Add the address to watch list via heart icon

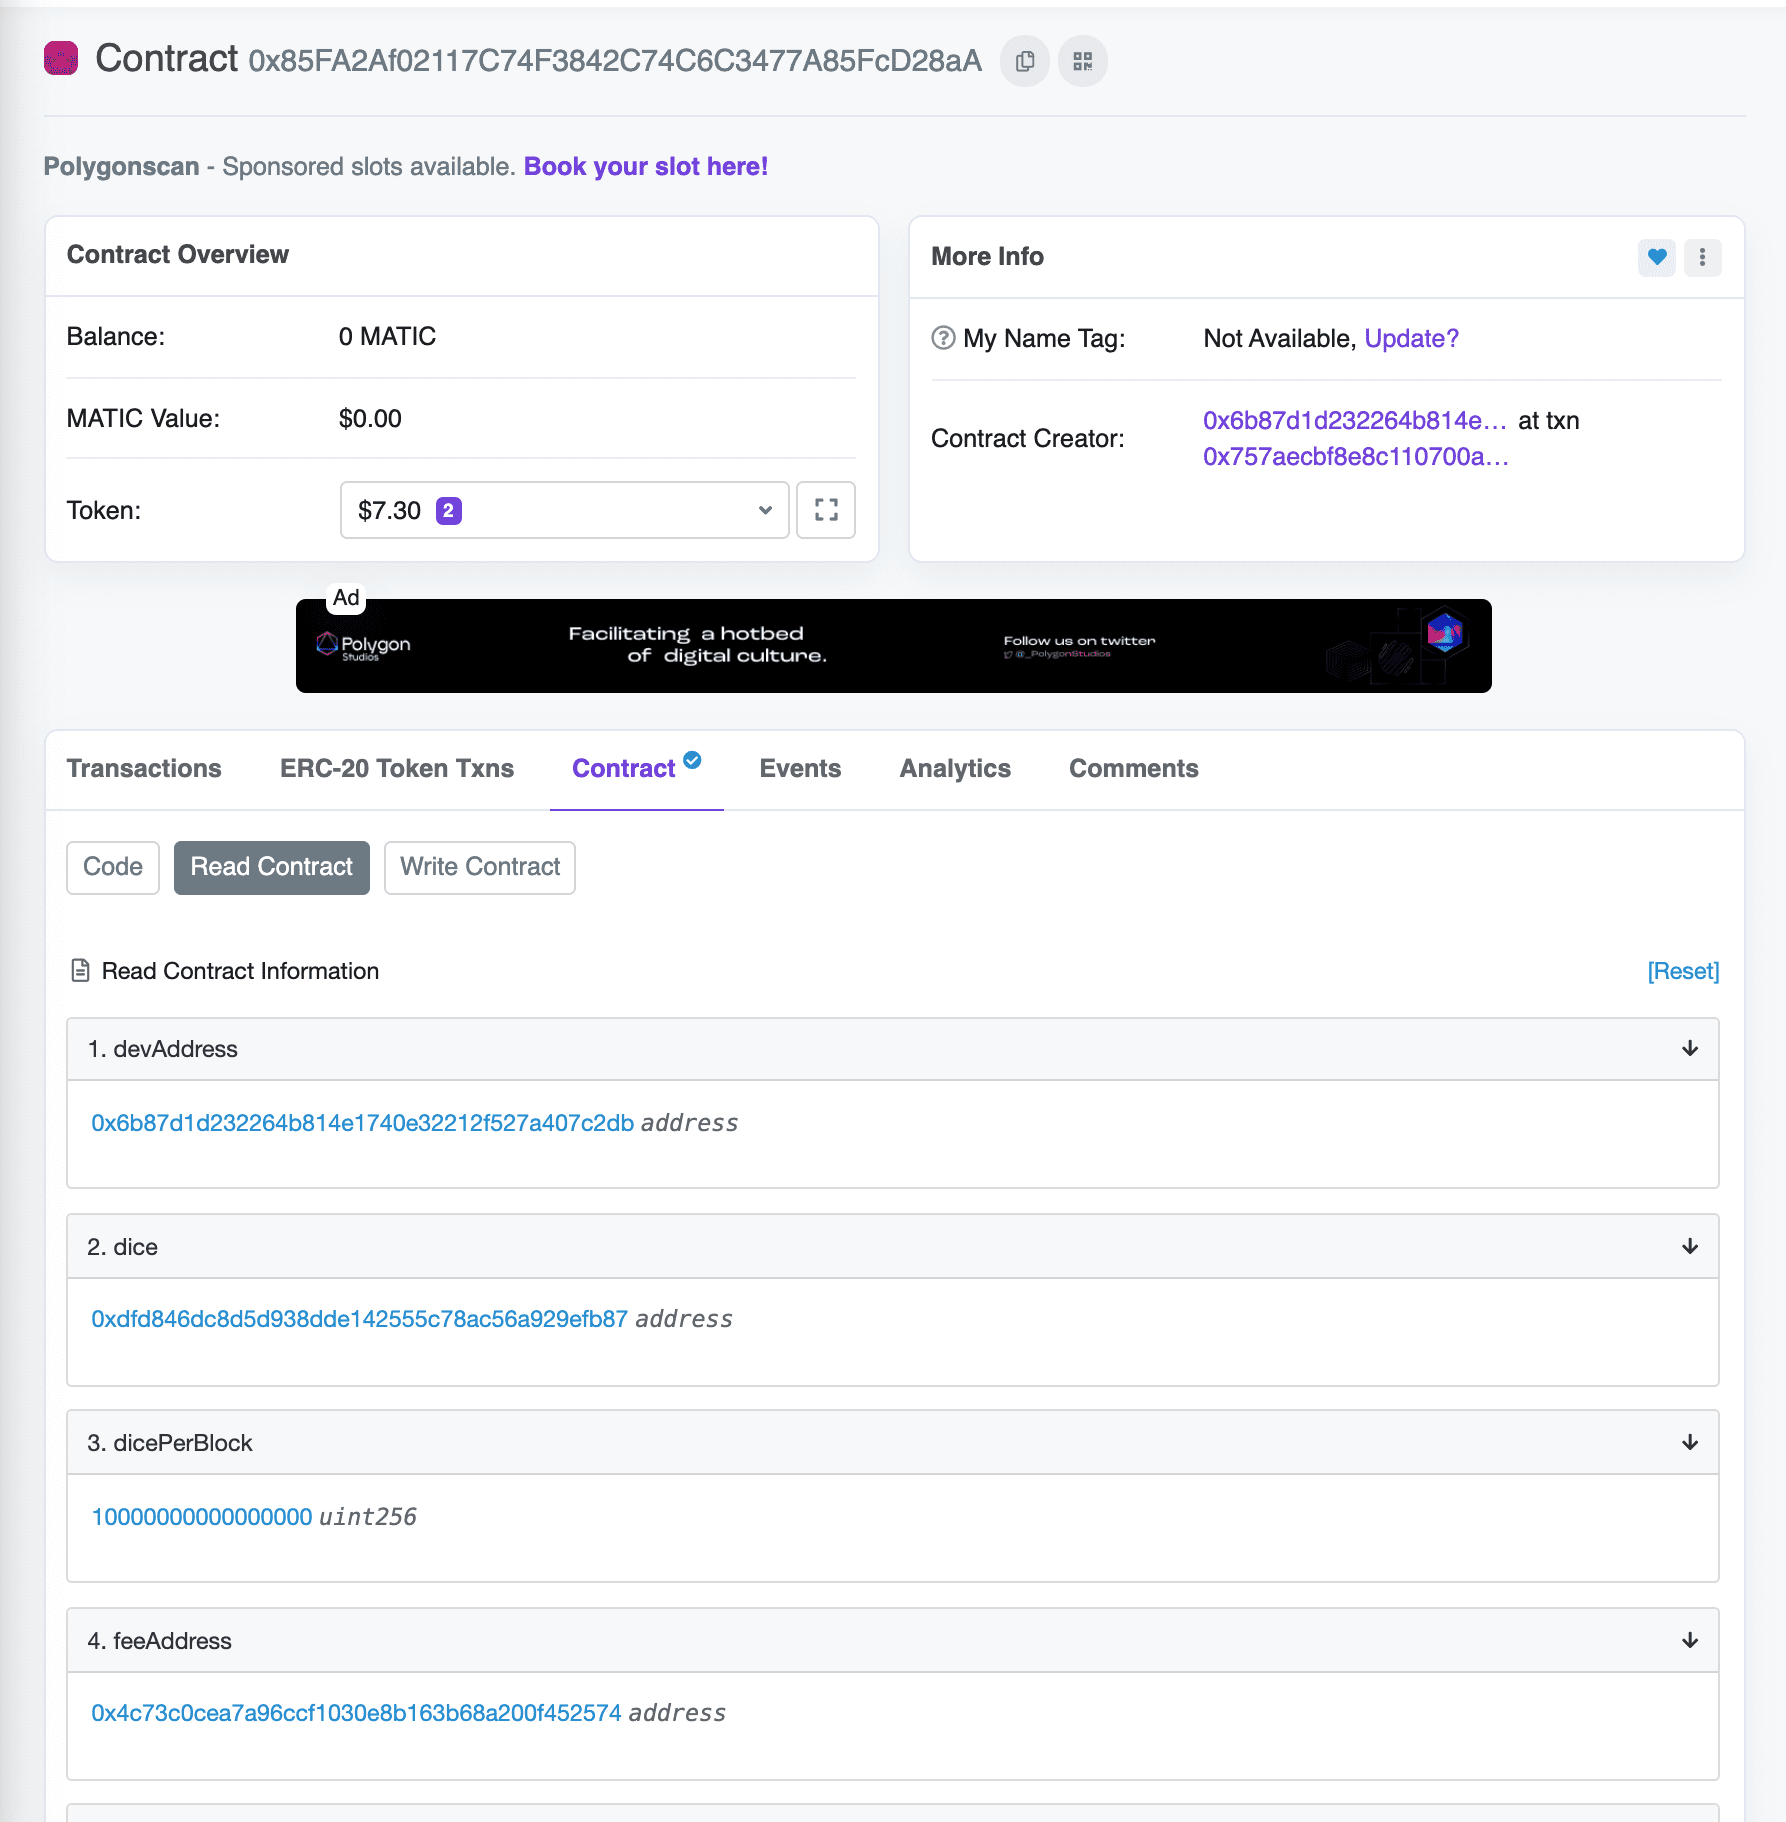pos(1656,258)
